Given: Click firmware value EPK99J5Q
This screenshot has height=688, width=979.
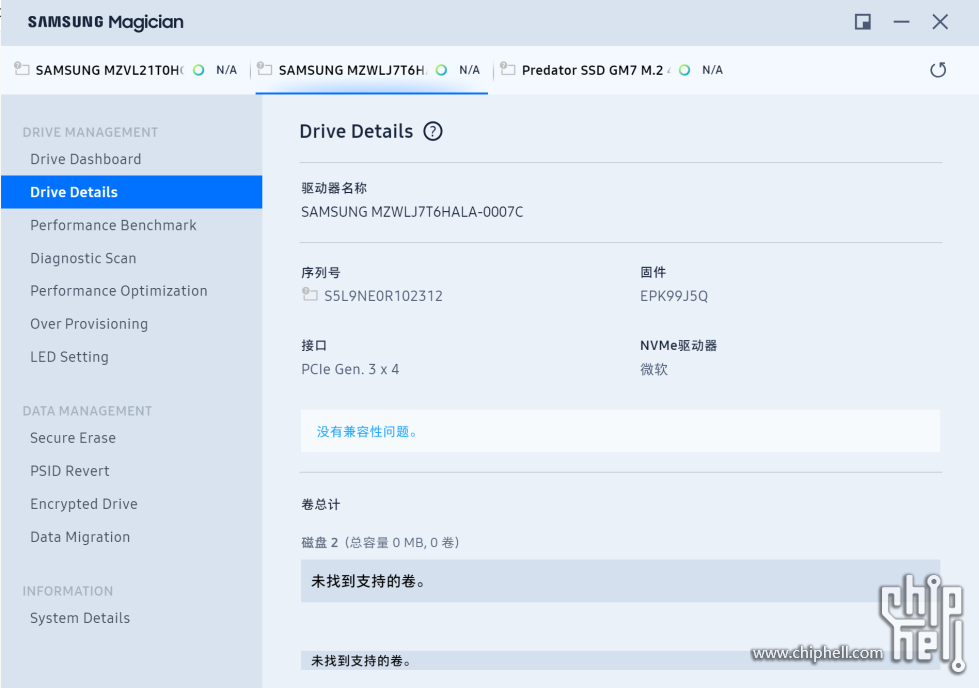Looking at the screenshot, I should (x=674, y=296).
